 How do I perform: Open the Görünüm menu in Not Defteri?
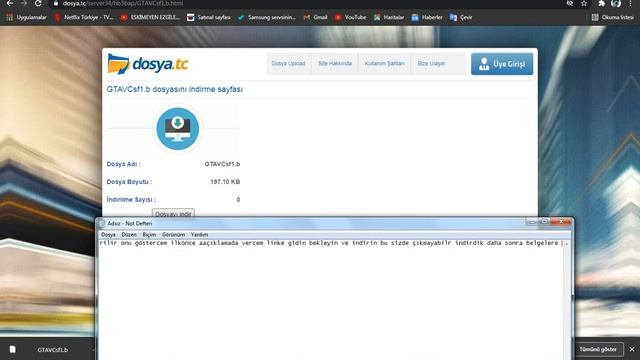pyautogui.click(x=173, y=235)
